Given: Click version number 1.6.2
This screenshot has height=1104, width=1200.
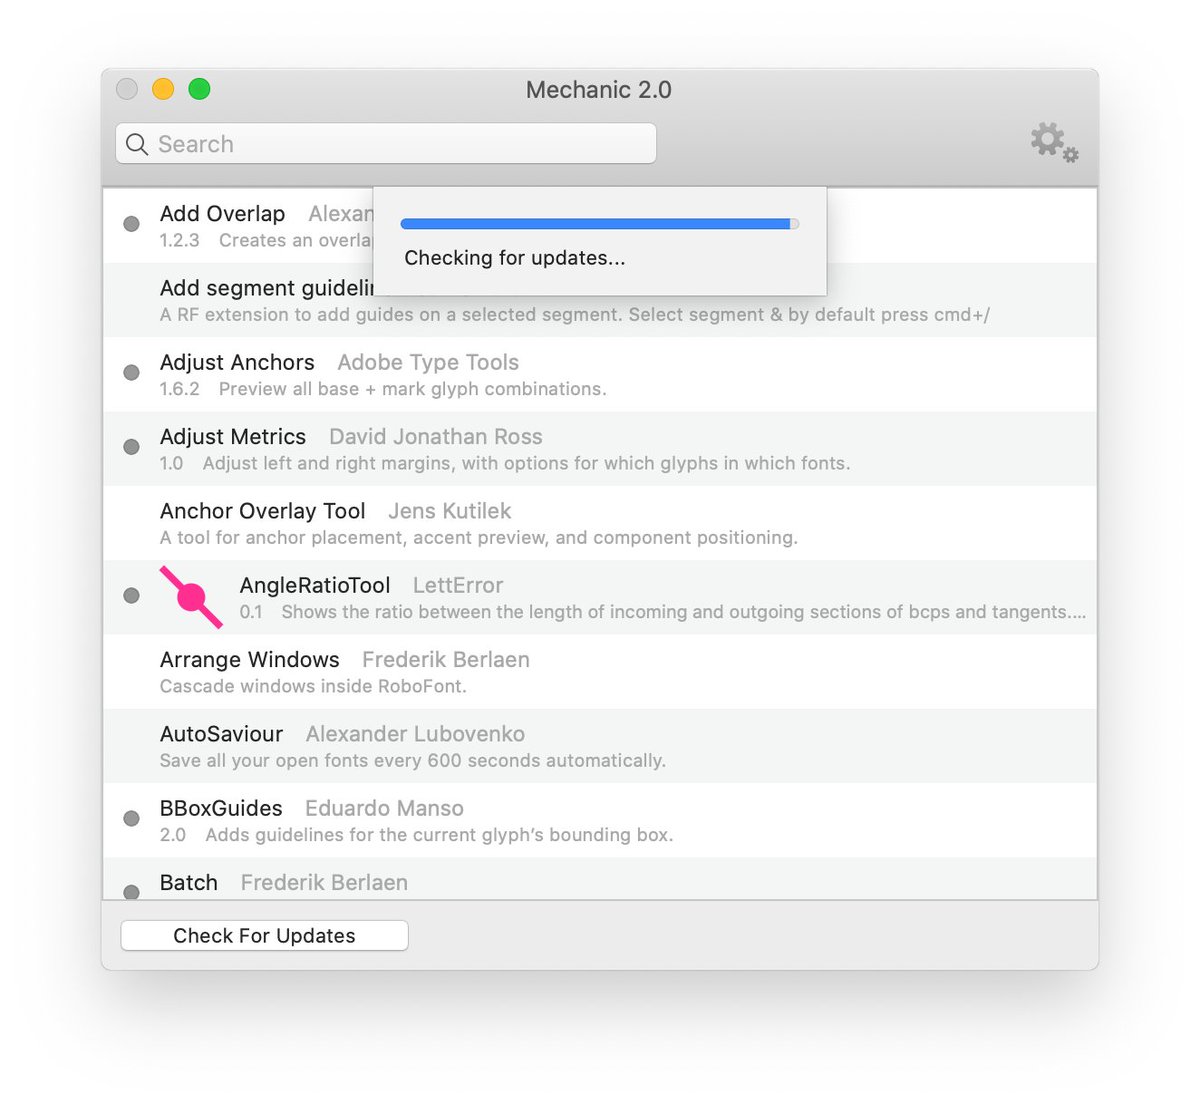Looking at the screenshot, I should click(x=180, y=389).
